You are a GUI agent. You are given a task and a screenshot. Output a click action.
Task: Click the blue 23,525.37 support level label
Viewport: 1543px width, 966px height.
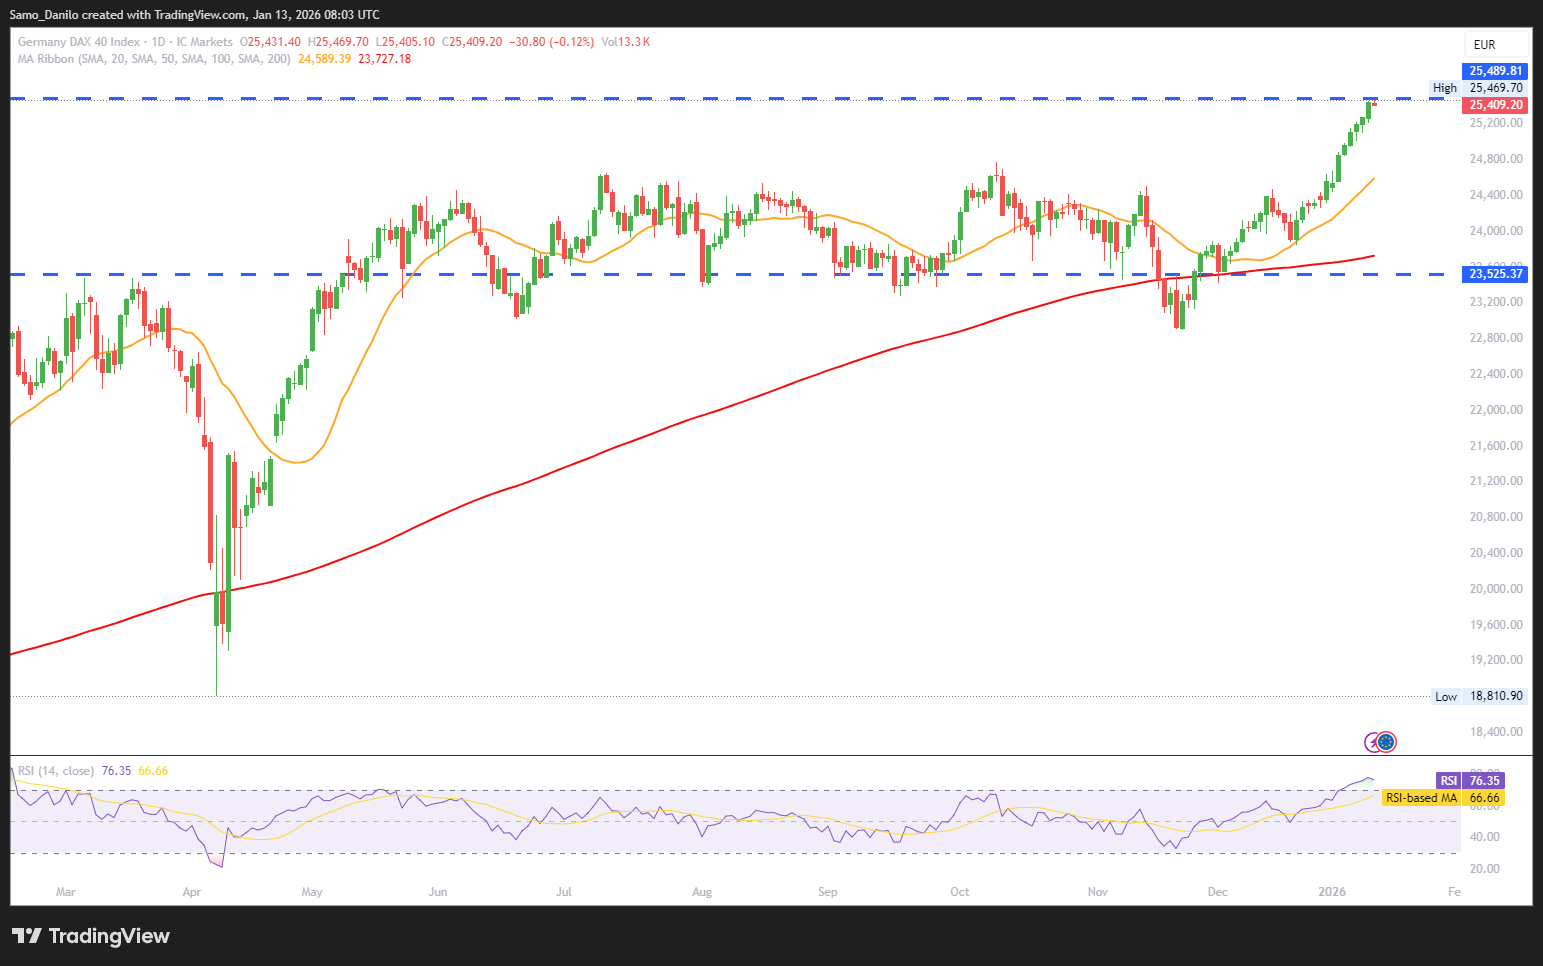pyautogui.click(x=1495, y=274)
